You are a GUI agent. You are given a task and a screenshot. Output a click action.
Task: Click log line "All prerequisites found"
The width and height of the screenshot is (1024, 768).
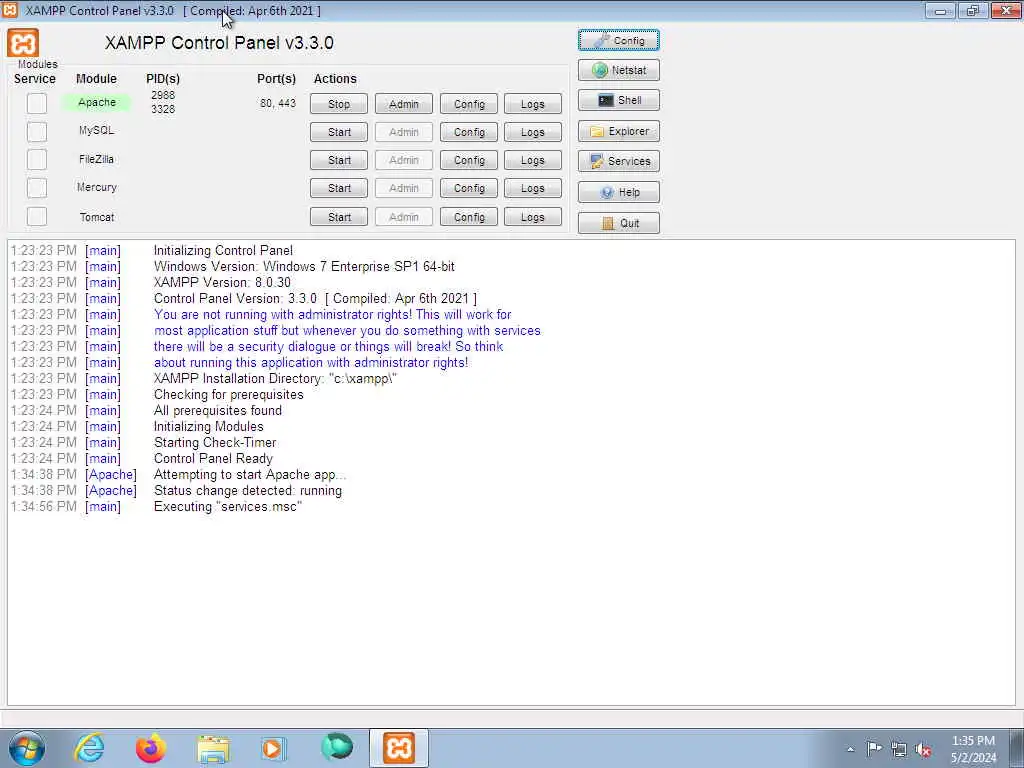(x=217, y=411)
